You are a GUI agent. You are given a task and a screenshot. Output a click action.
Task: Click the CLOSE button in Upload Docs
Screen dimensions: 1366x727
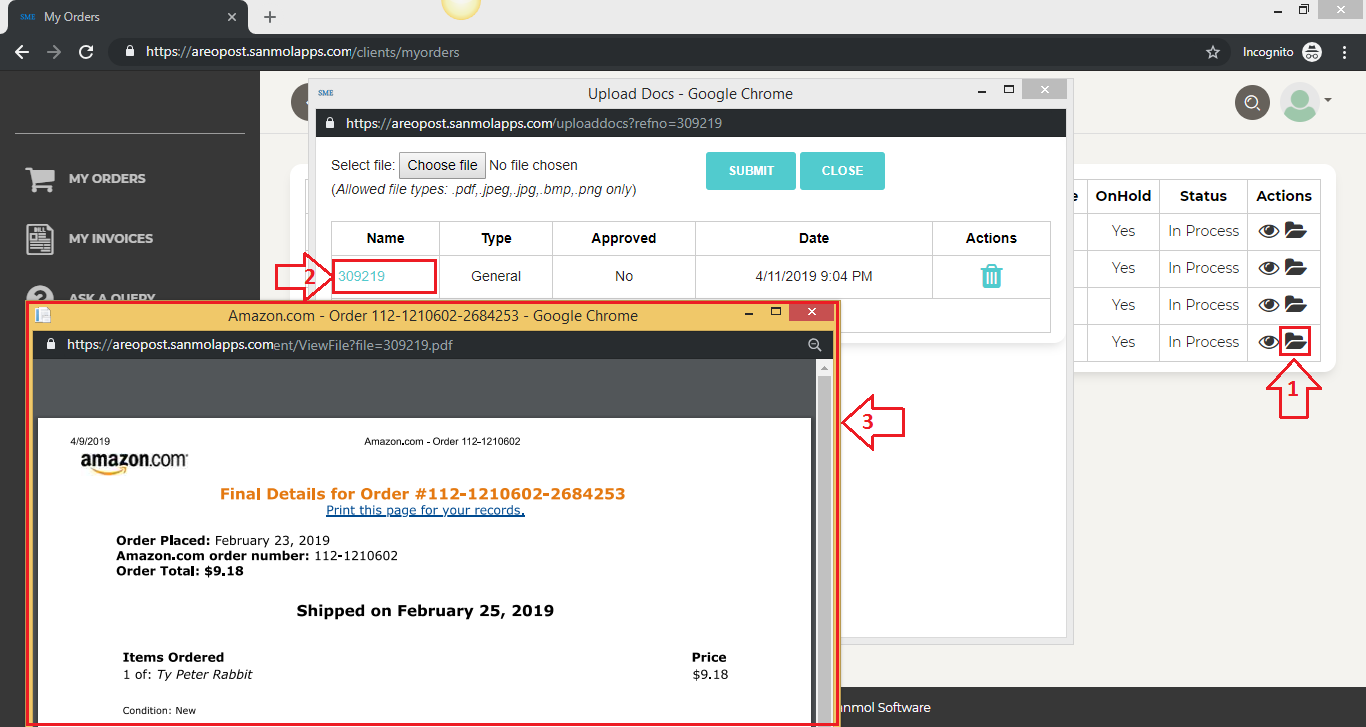click(x=842, y=171)
